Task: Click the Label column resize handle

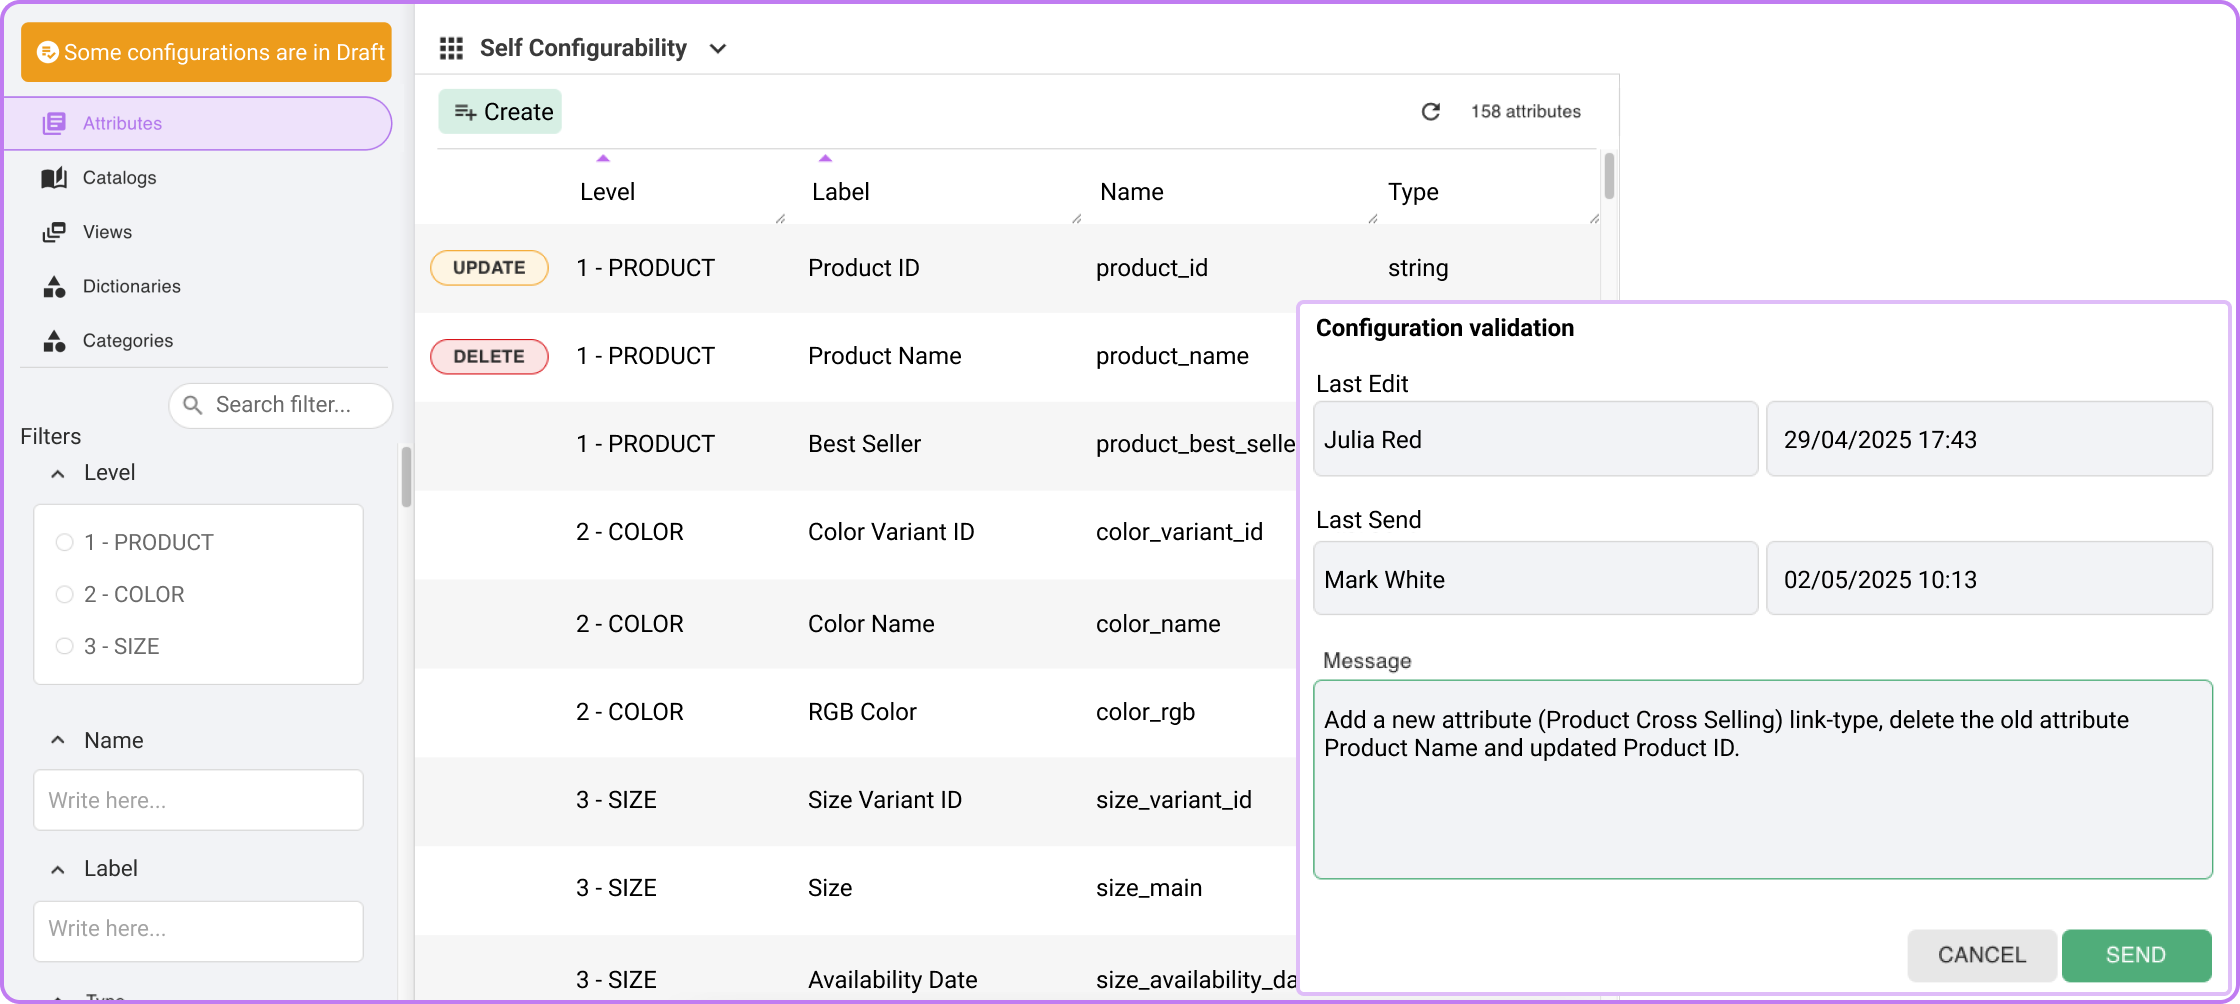Action: point(1076,218)
